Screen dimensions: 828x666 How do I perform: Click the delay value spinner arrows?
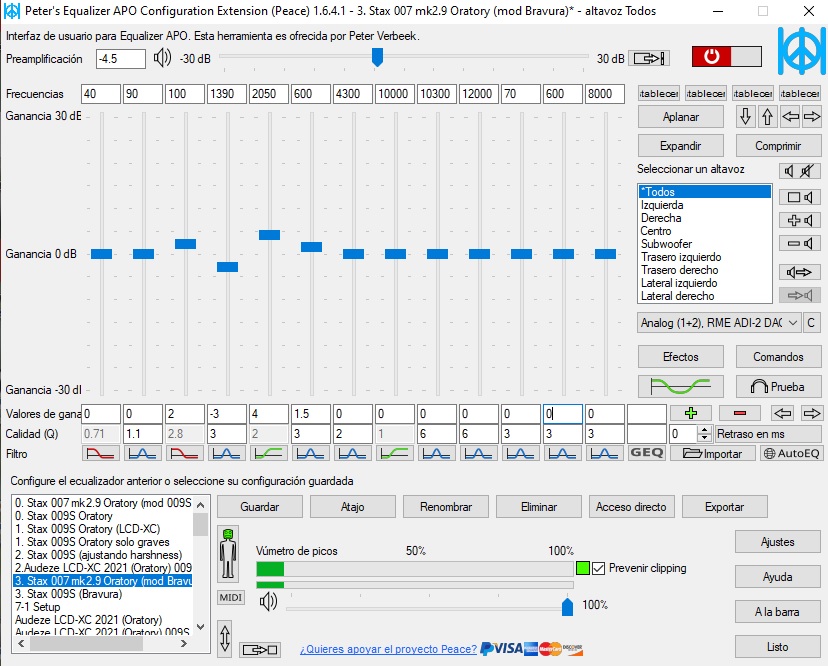704,434
